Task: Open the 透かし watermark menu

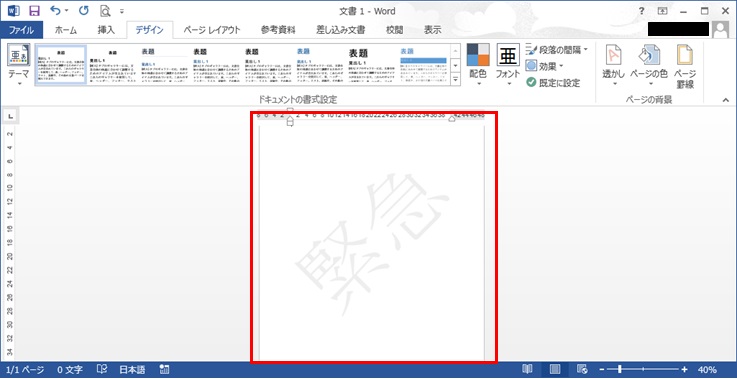Action: click(x=614, y=65)
